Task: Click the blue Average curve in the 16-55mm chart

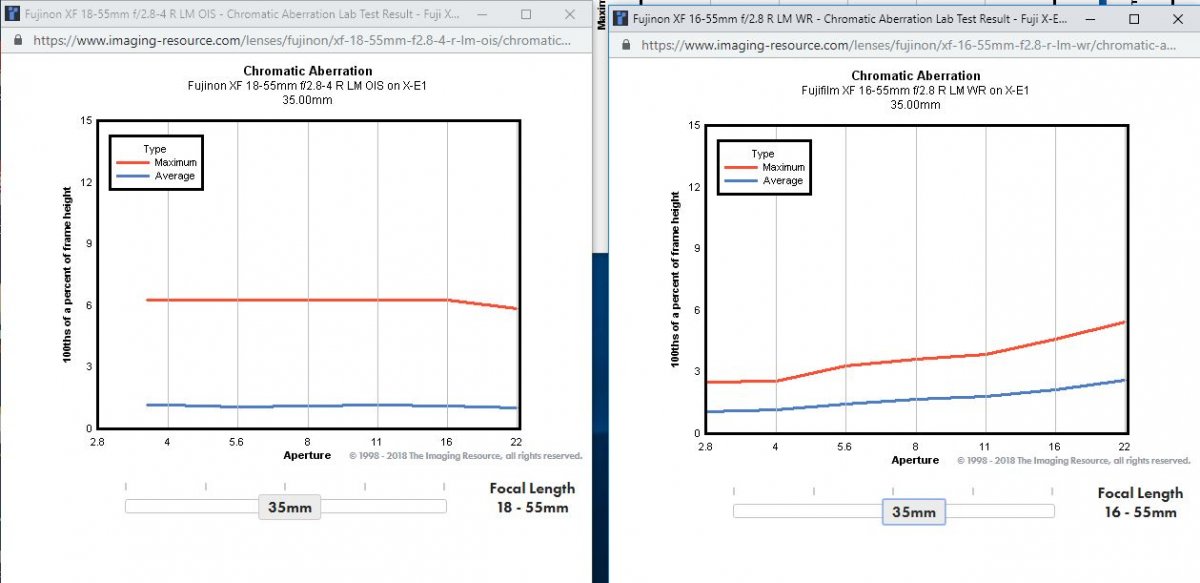Action: coord(915,397)
